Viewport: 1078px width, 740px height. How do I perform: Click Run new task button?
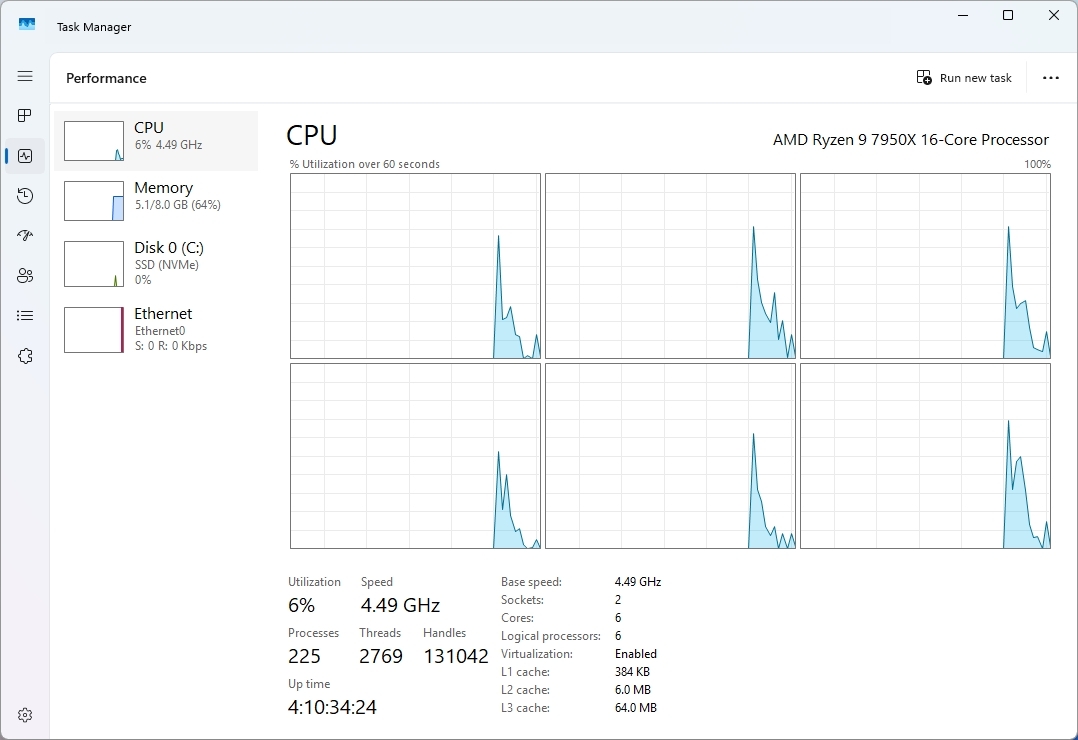coord(964,78)
